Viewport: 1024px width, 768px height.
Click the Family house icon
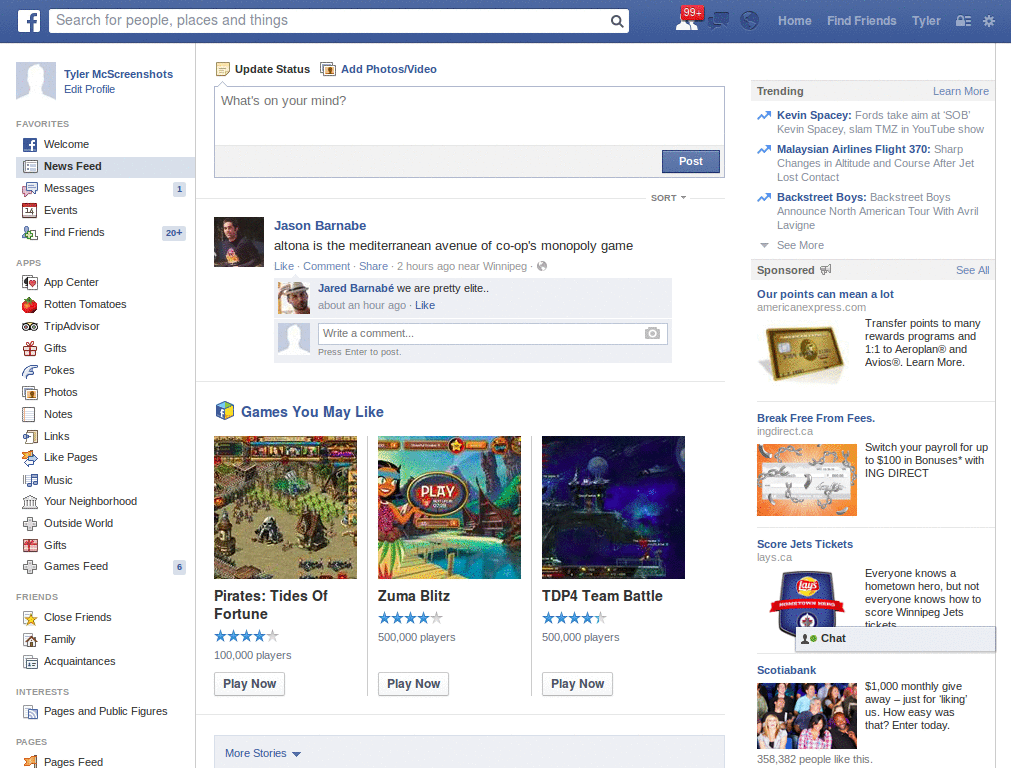pos(30,639)
